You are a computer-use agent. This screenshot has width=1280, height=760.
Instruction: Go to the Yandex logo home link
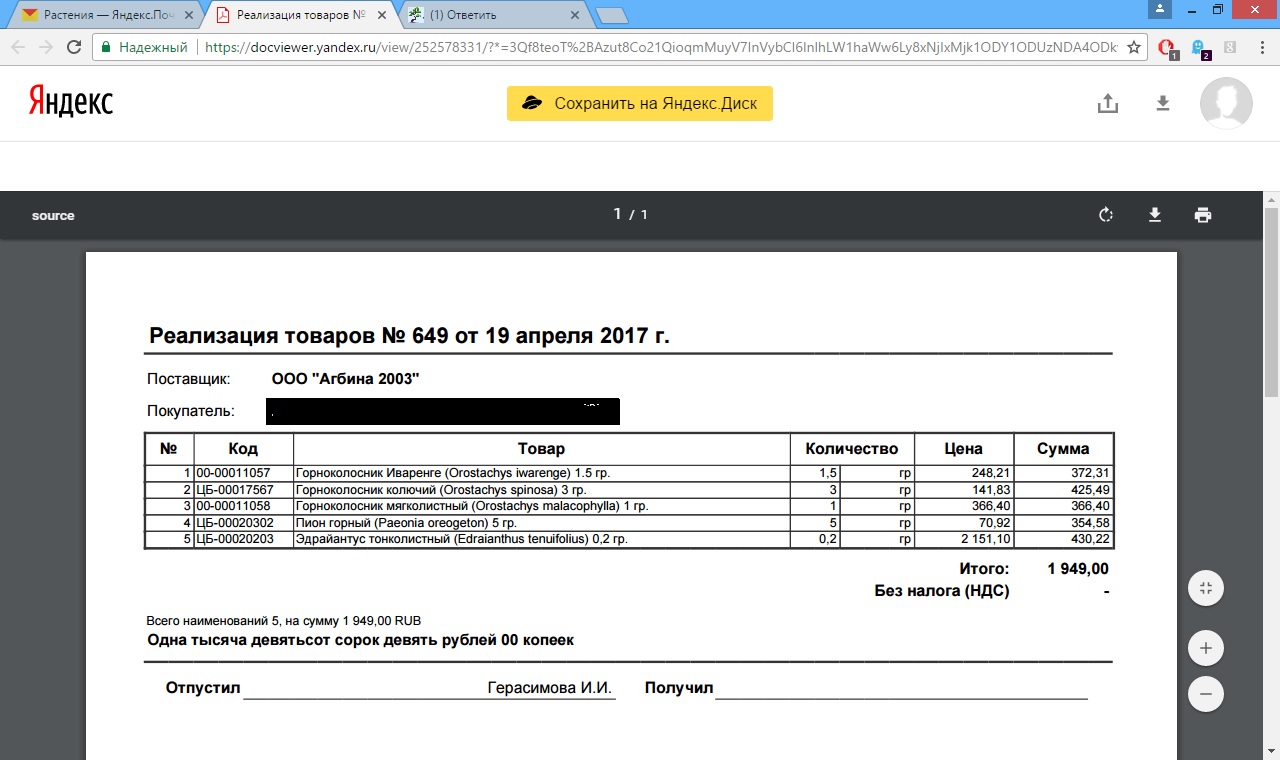(70, 102)
